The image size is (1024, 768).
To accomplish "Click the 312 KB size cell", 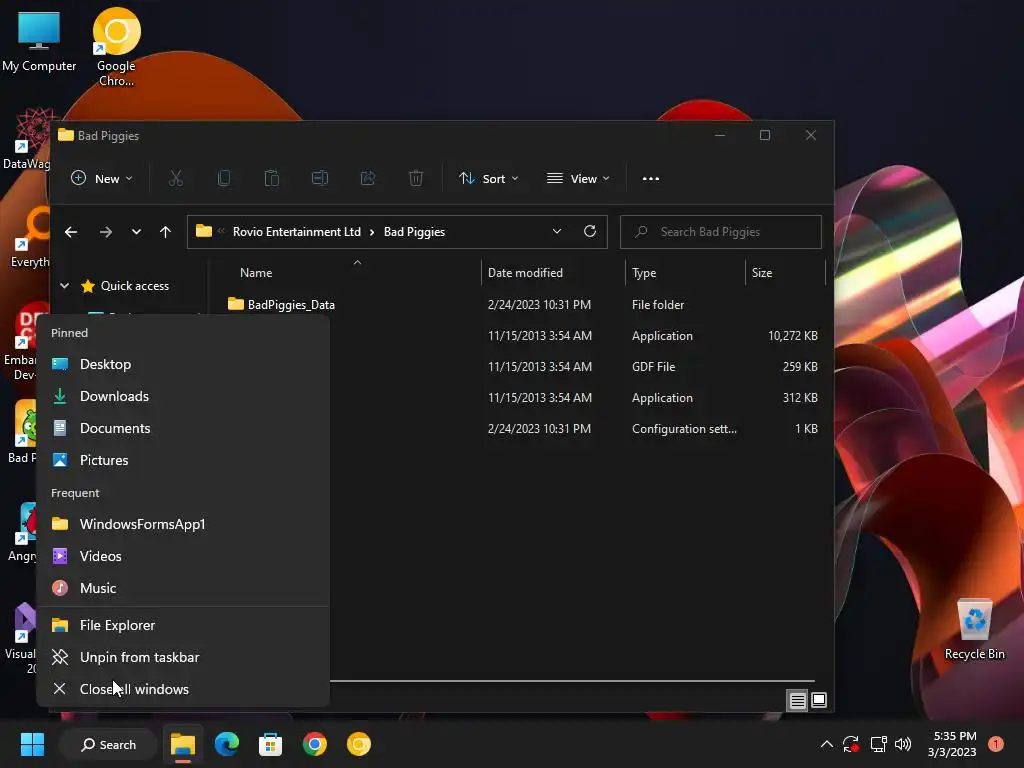I will (x=799, y=398).
